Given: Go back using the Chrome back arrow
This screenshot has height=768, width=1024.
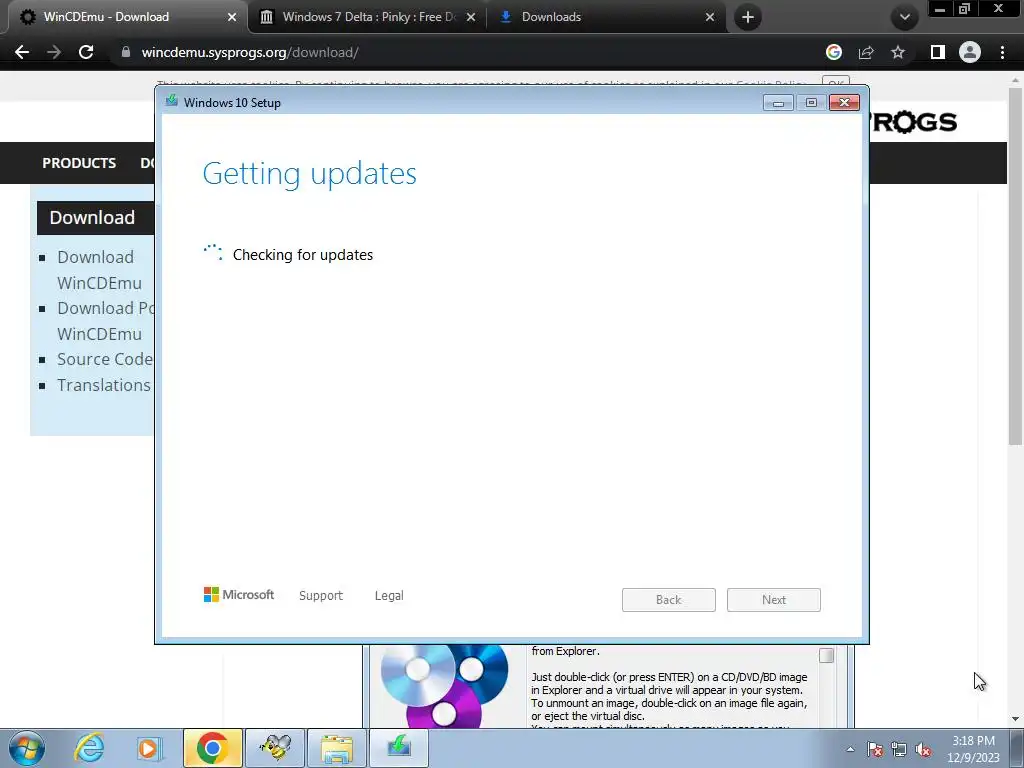Looking at the screenshot, I should 22,52.
